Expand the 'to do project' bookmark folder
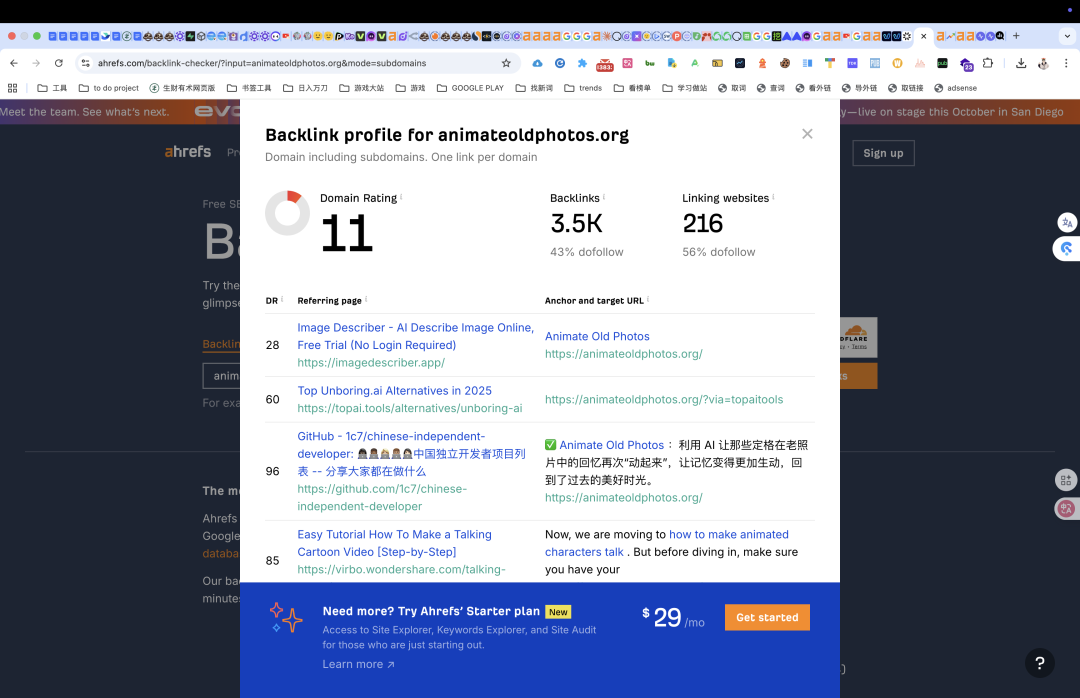 [109, 88]
